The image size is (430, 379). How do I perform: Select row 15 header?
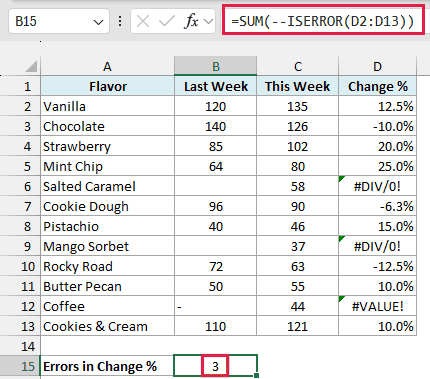(x=20, y=366)
